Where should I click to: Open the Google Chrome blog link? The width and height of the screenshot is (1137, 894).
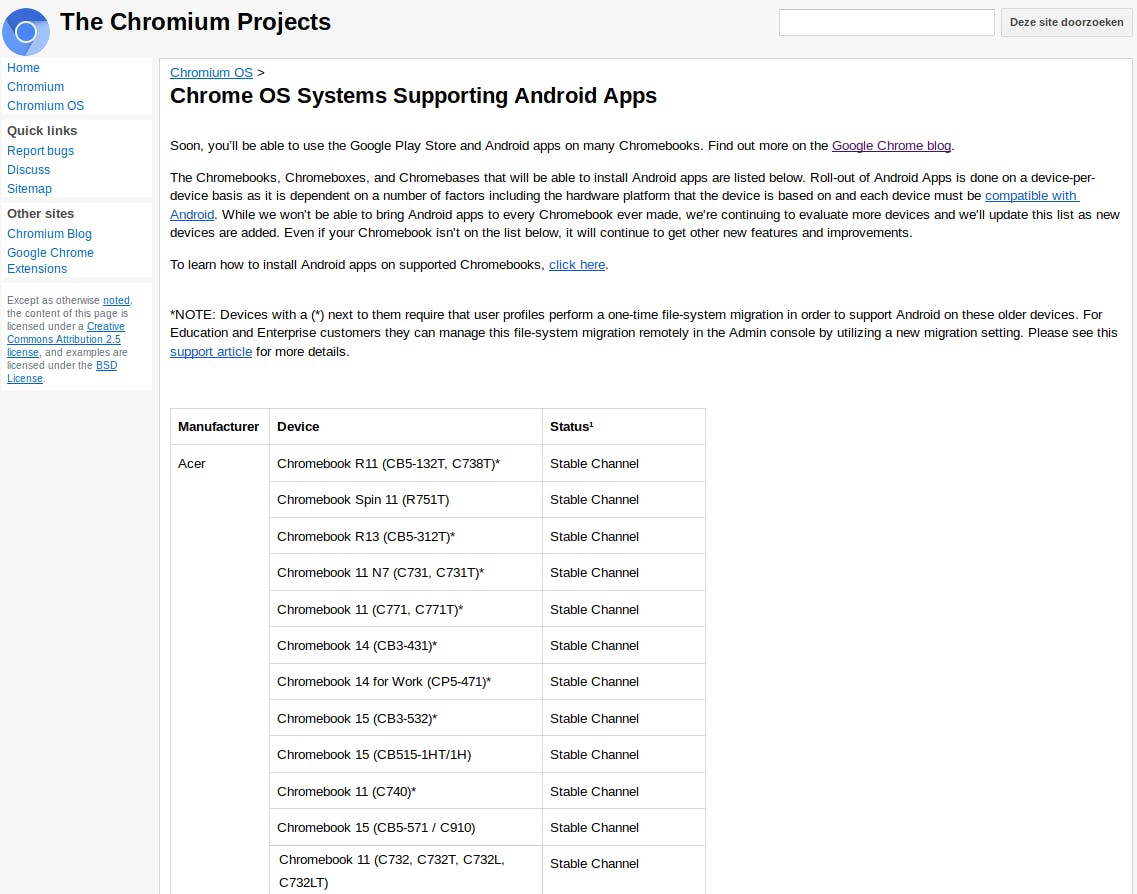[x=891, y=146]
